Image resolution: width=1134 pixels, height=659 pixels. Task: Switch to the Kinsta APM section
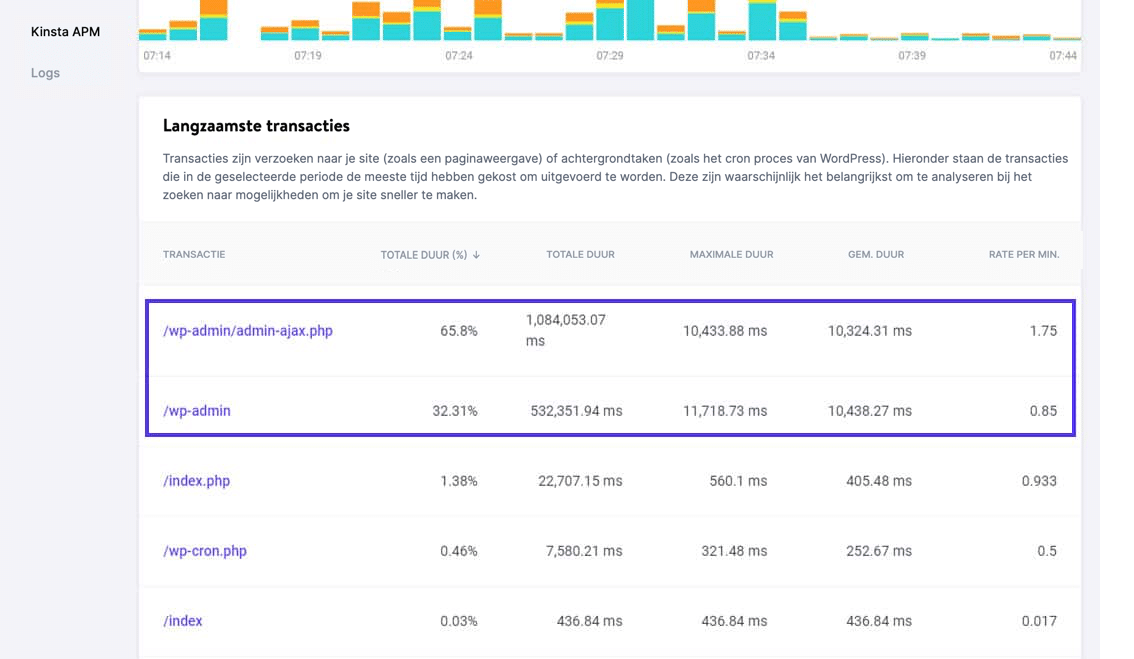64,31
